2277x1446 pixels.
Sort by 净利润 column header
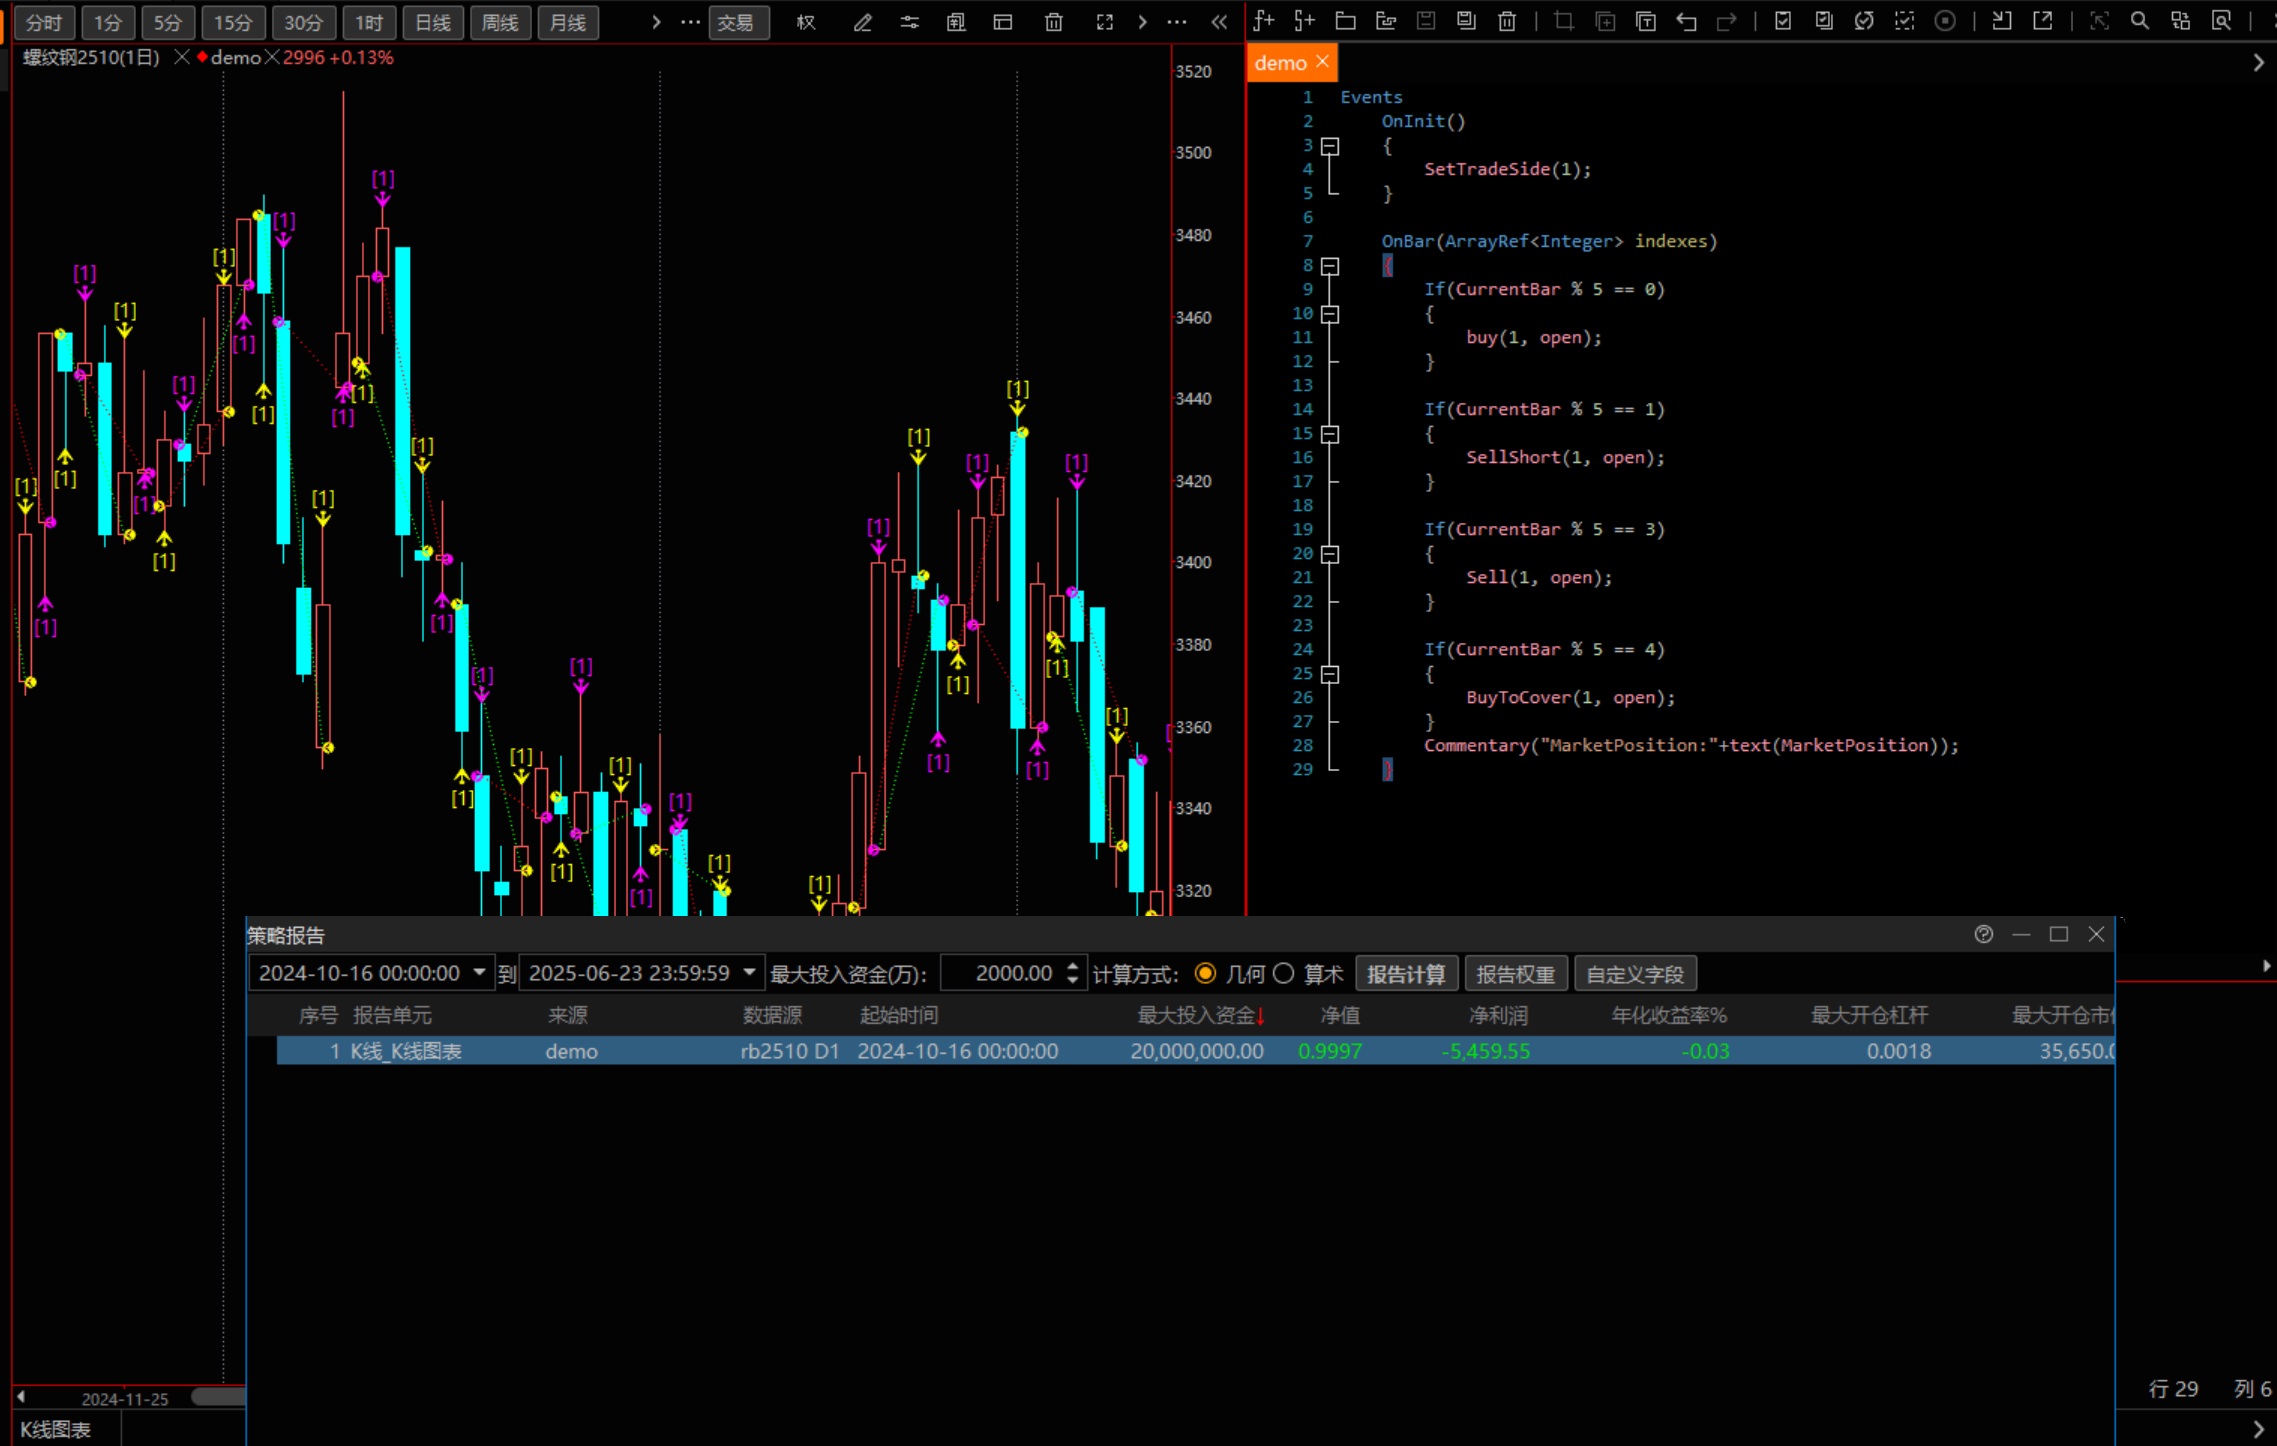click(x=1498, y=1015)
